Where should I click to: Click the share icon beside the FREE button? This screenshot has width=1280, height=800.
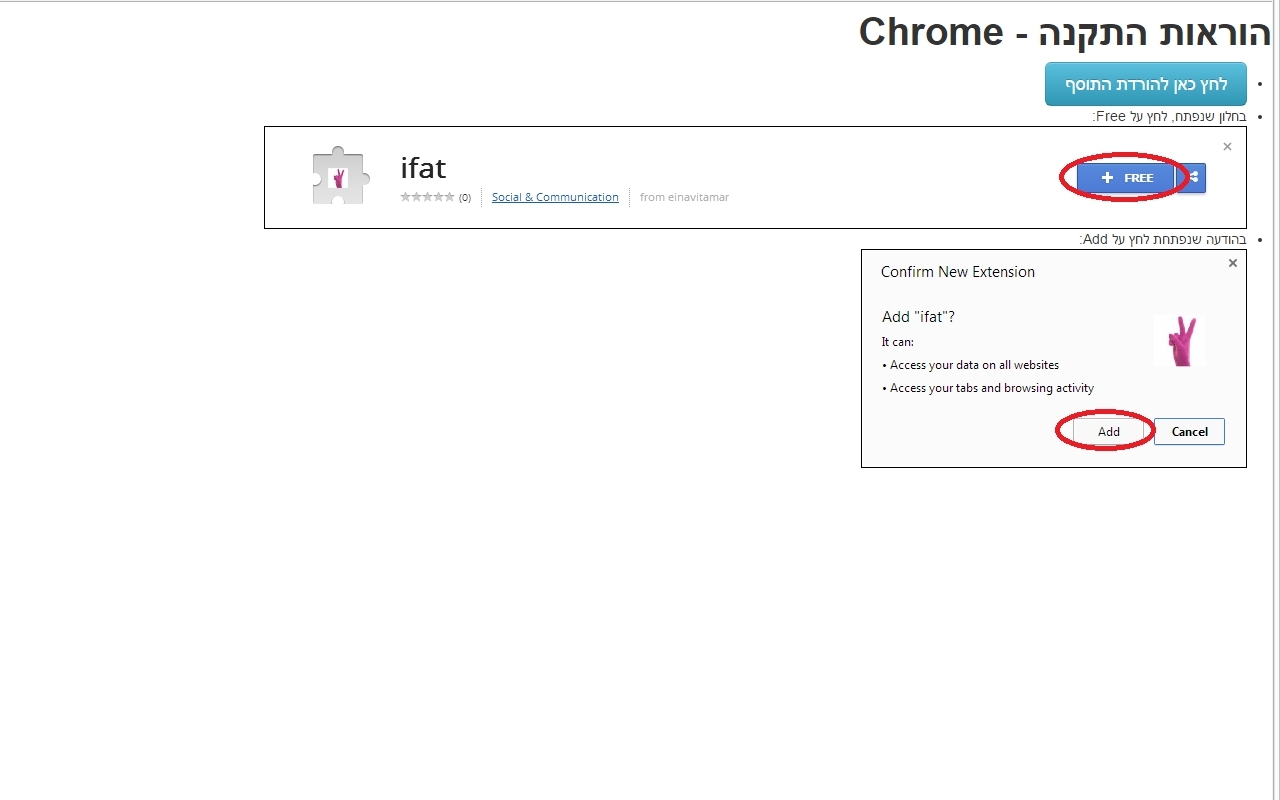point(1192,177)
